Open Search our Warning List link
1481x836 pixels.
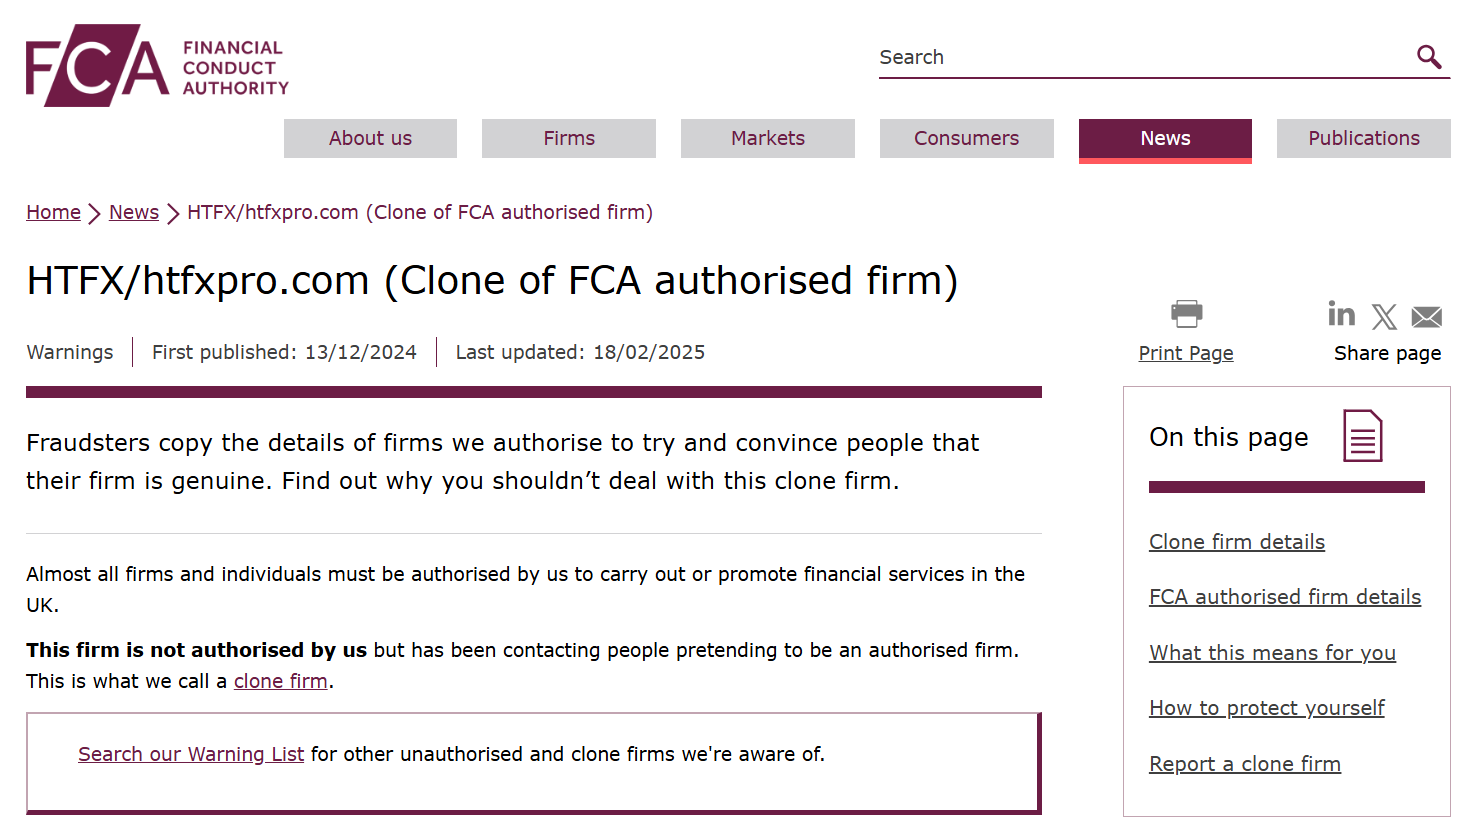pos(191,754)
